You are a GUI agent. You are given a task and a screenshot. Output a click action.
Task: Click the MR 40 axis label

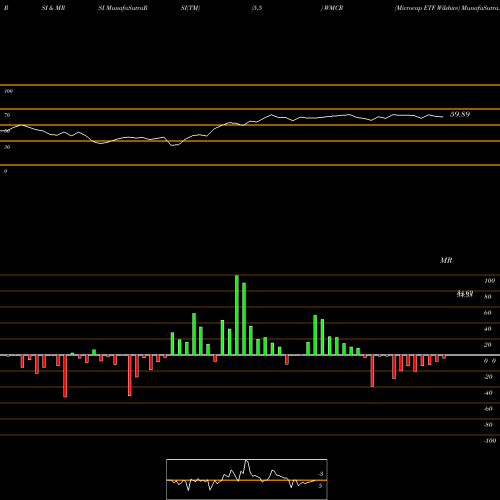(x=488, y=329)
